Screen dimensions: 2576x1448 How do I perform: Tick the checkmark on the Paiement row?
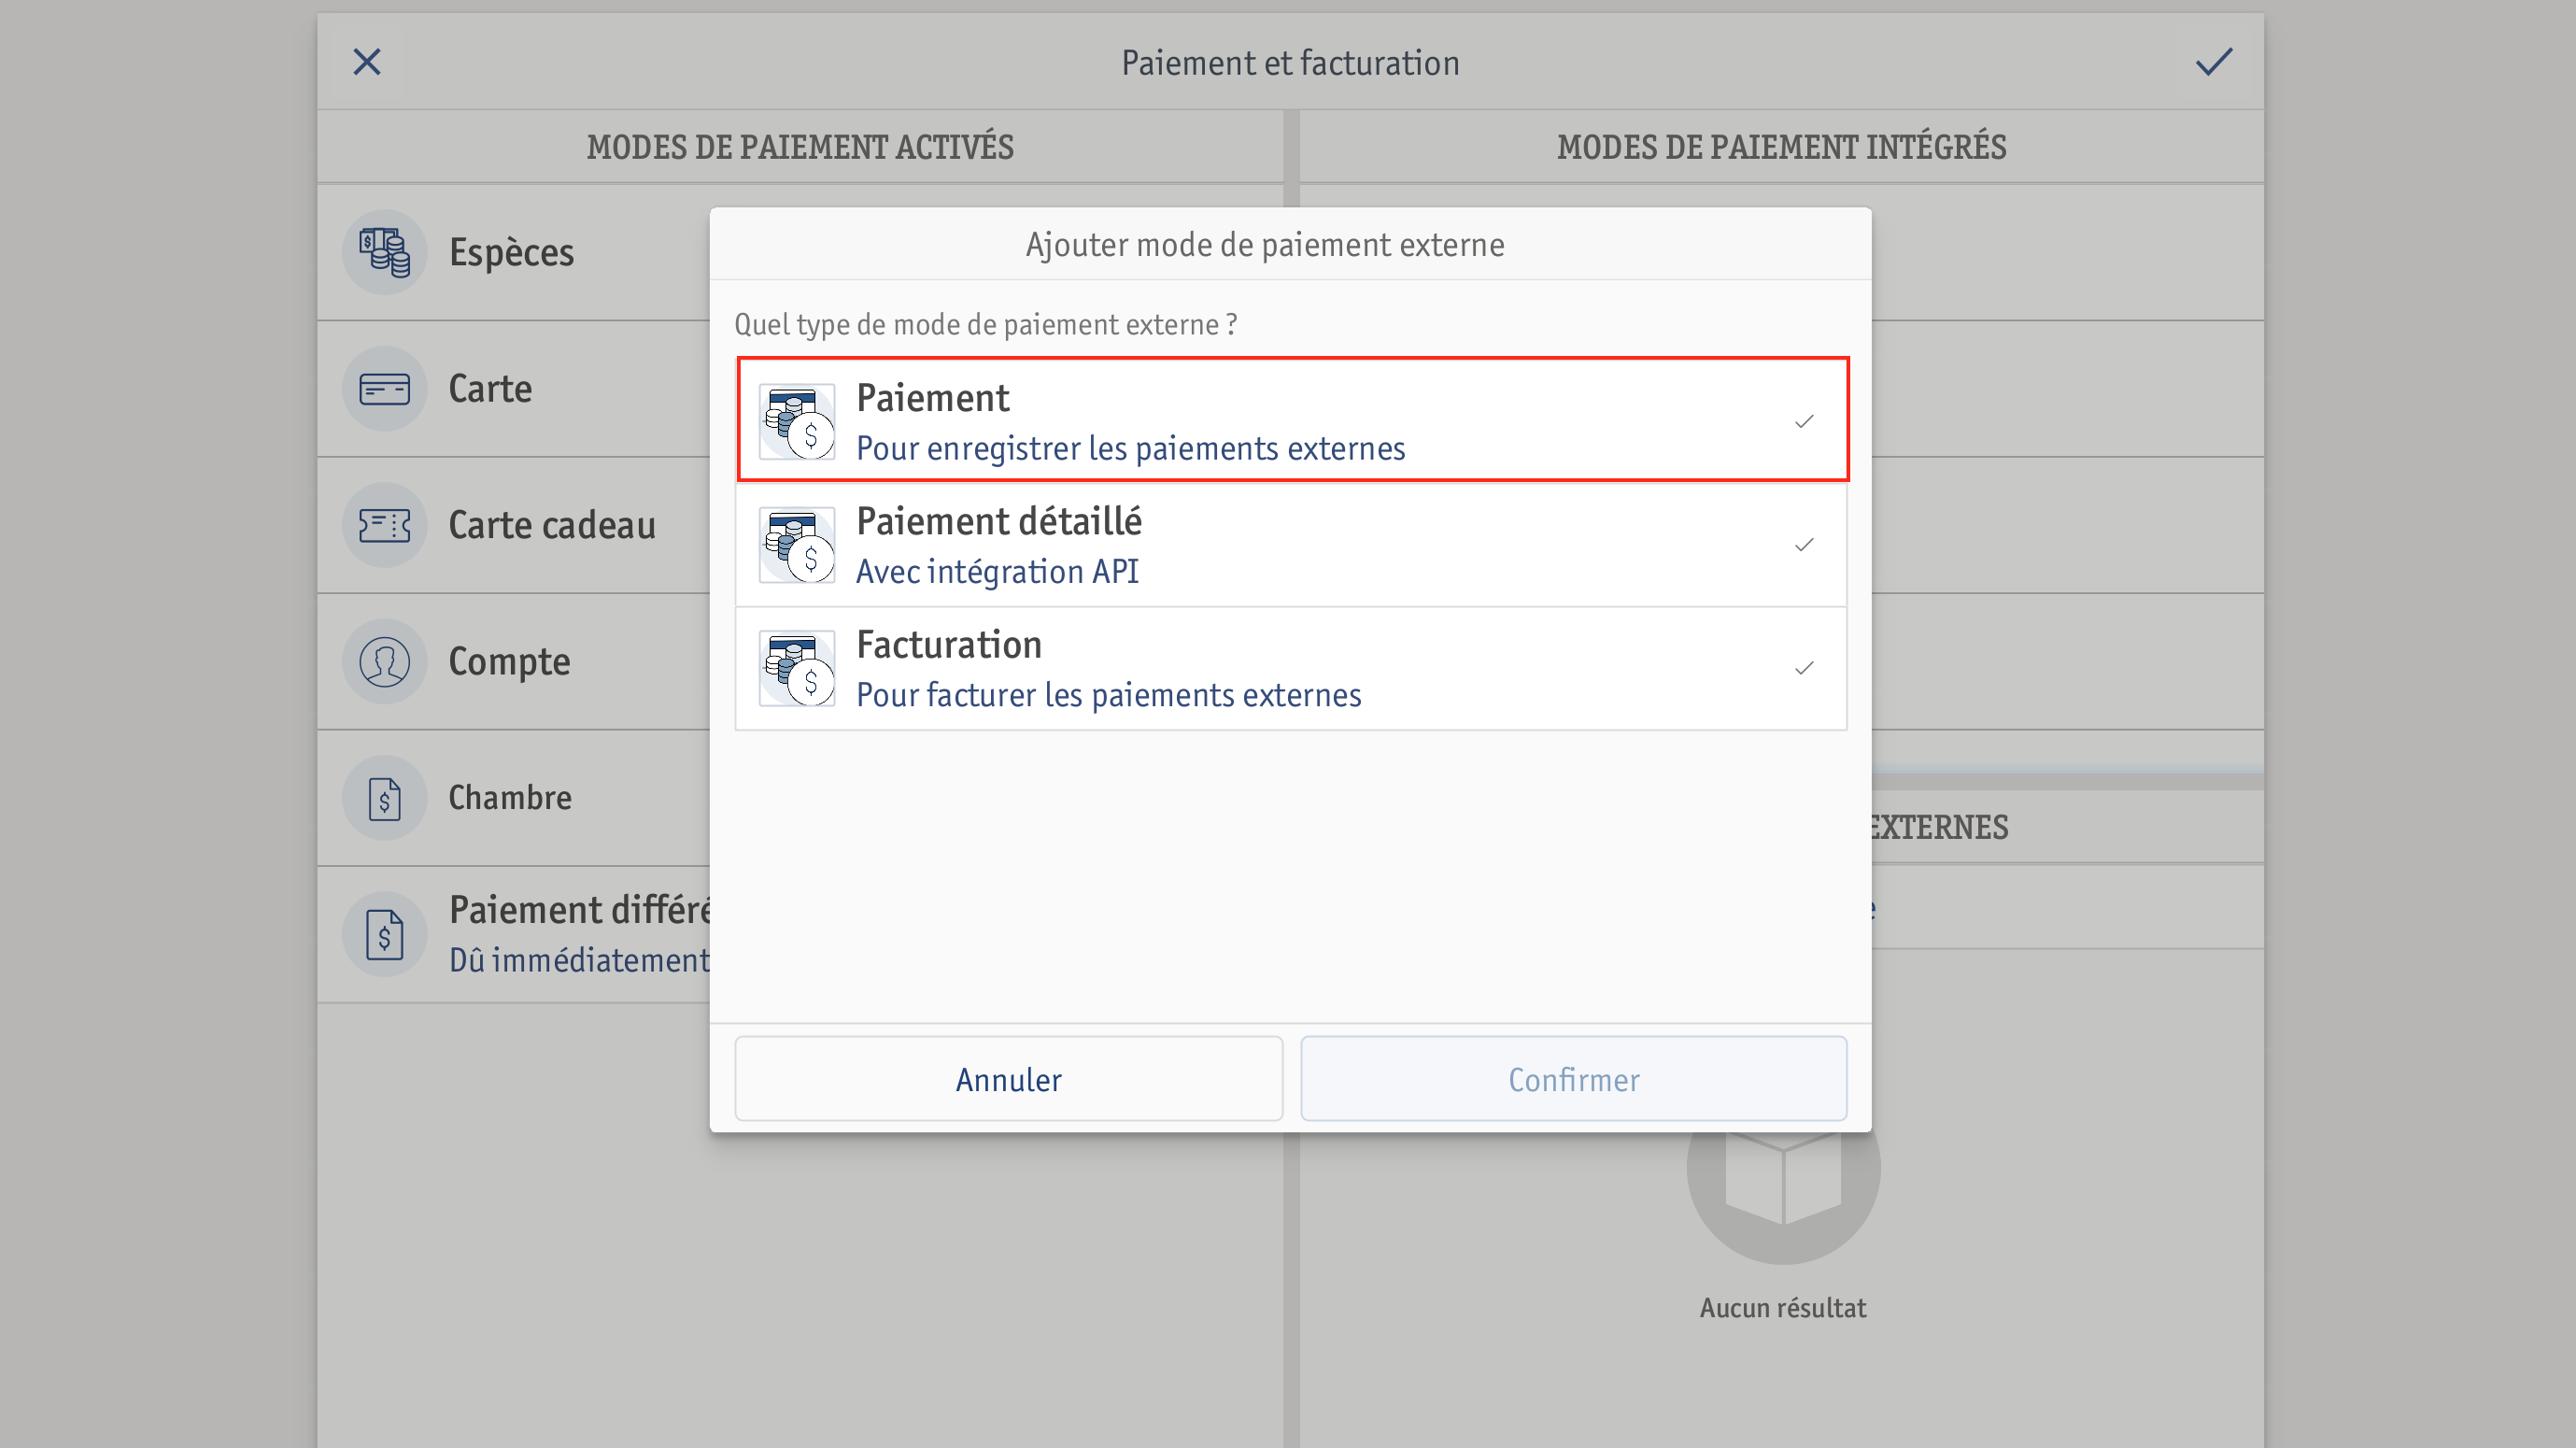click(x=1804, y=421)
